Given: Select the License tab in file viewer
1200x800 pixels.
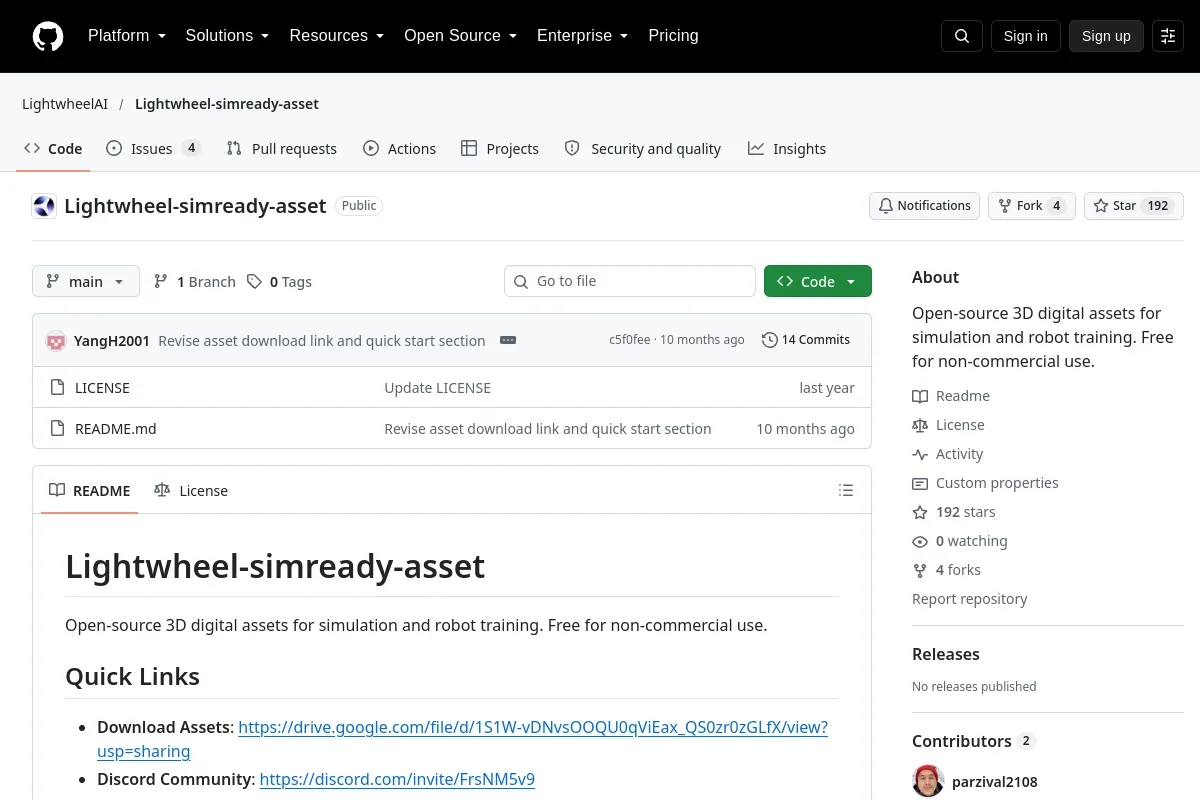Looking at the screenshot, I should (x=191, y=490).
